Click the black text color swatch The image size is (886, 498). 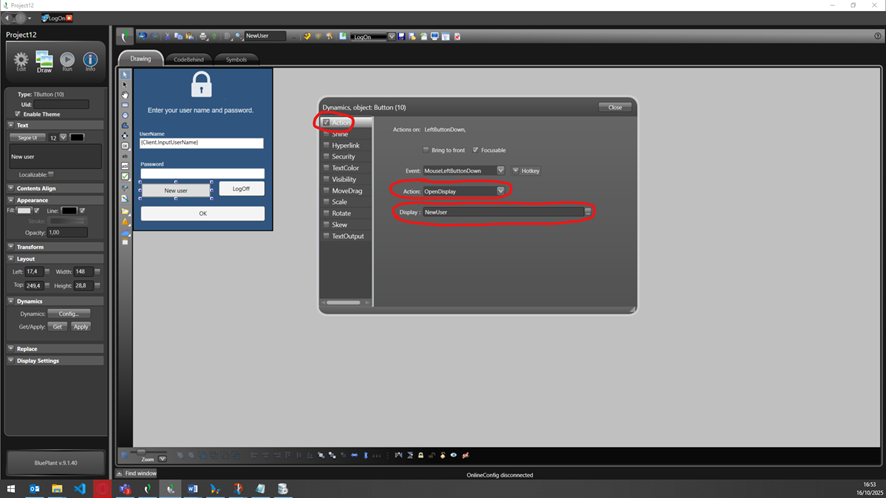pyautogui.click(x=77, y=137)
